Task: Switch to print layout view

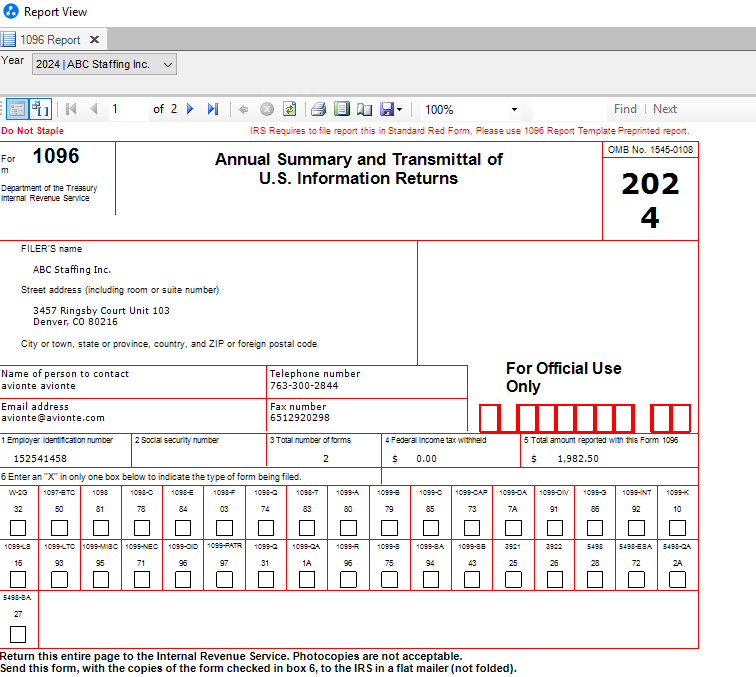Action: coord(342,109)
